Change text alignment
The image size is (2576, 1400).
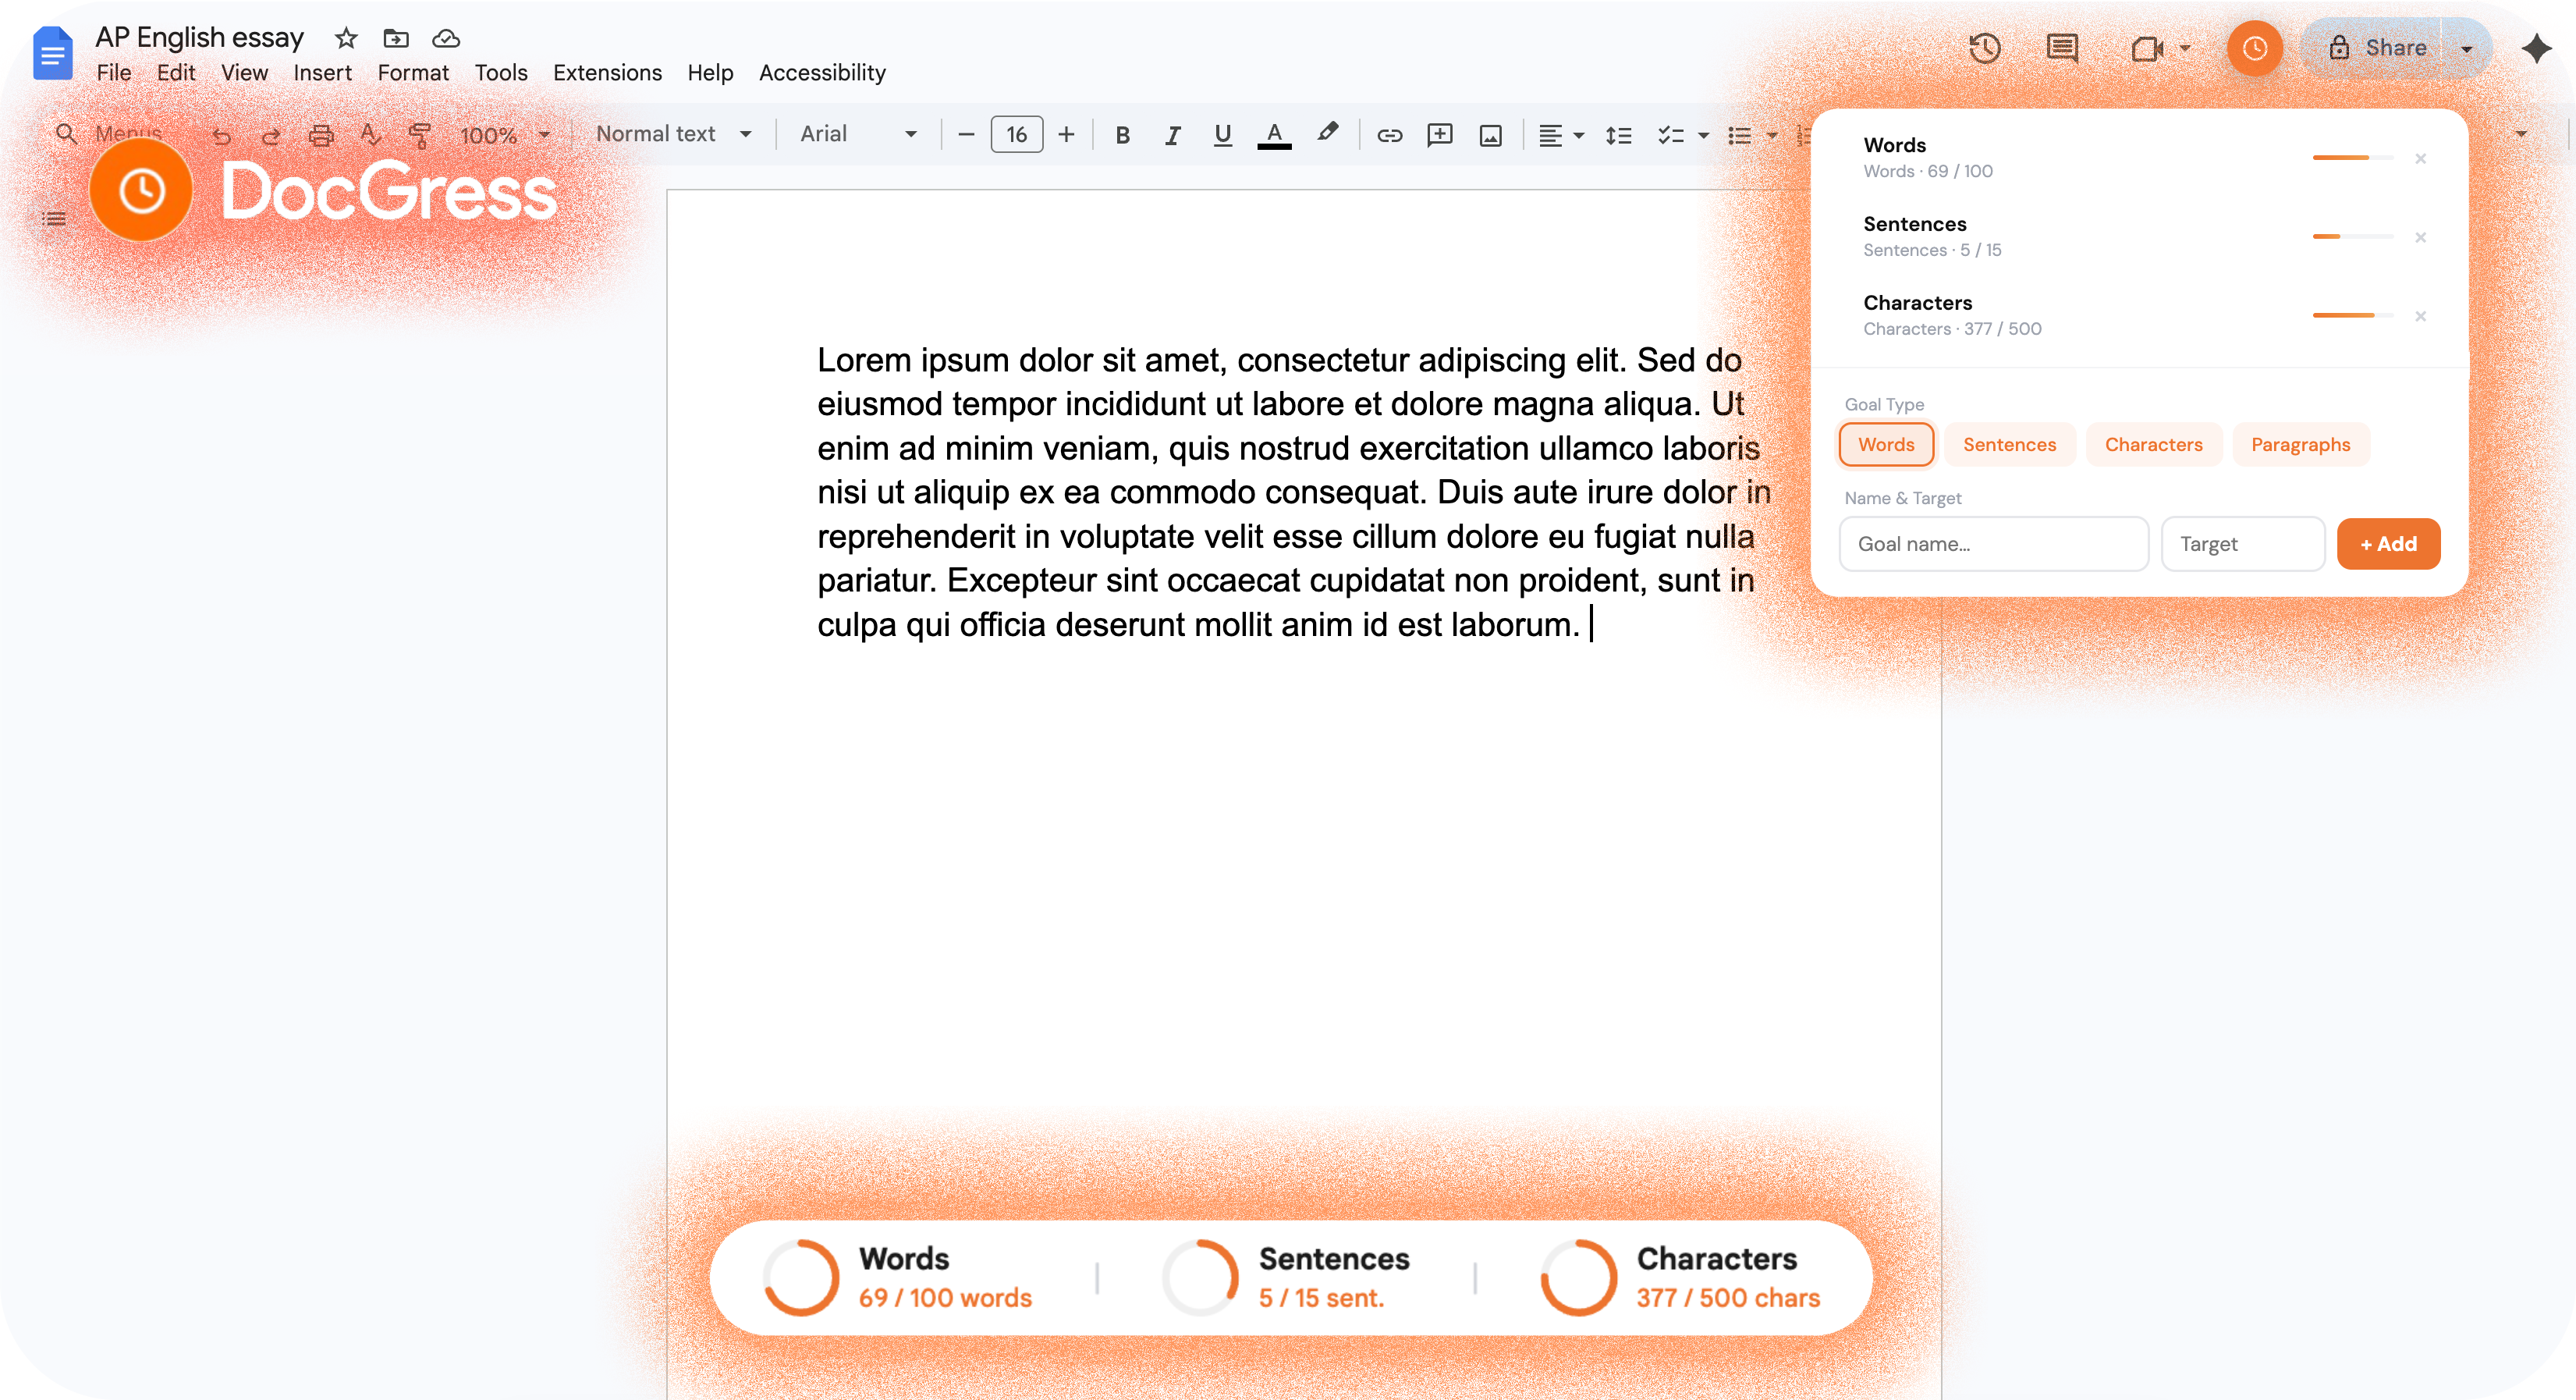[1550, 135]
